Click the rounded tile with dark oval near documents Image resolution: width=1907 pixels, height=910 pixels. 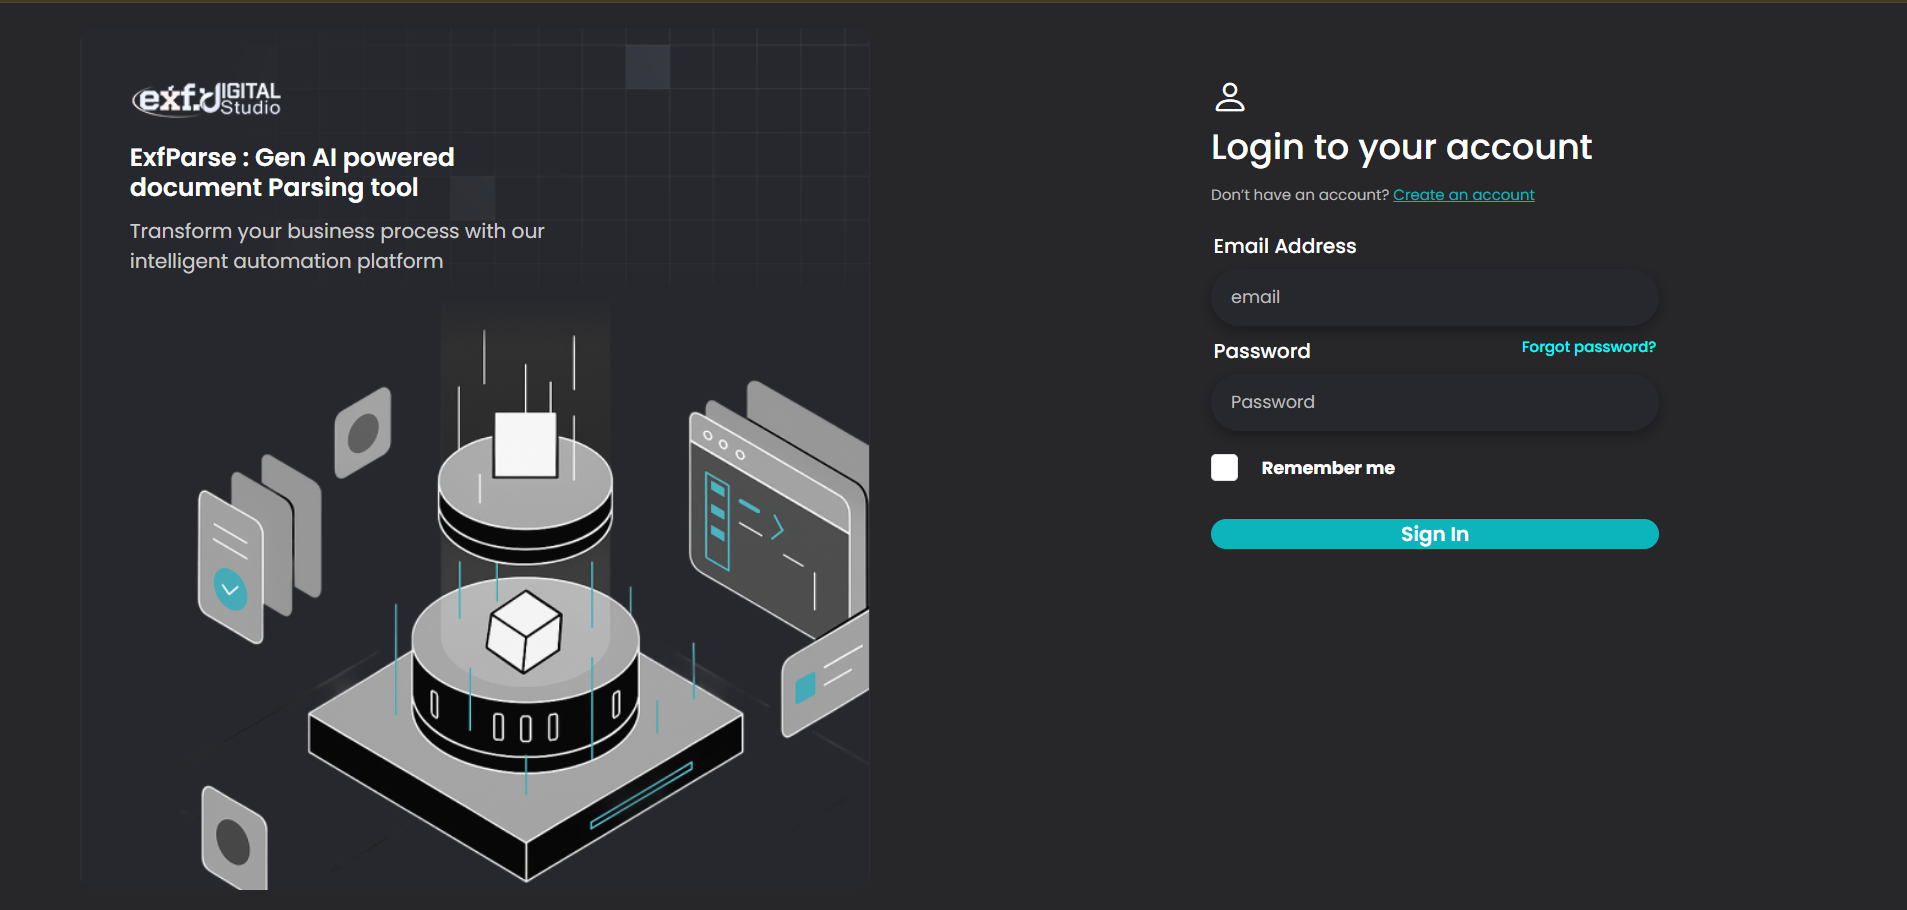362,433
